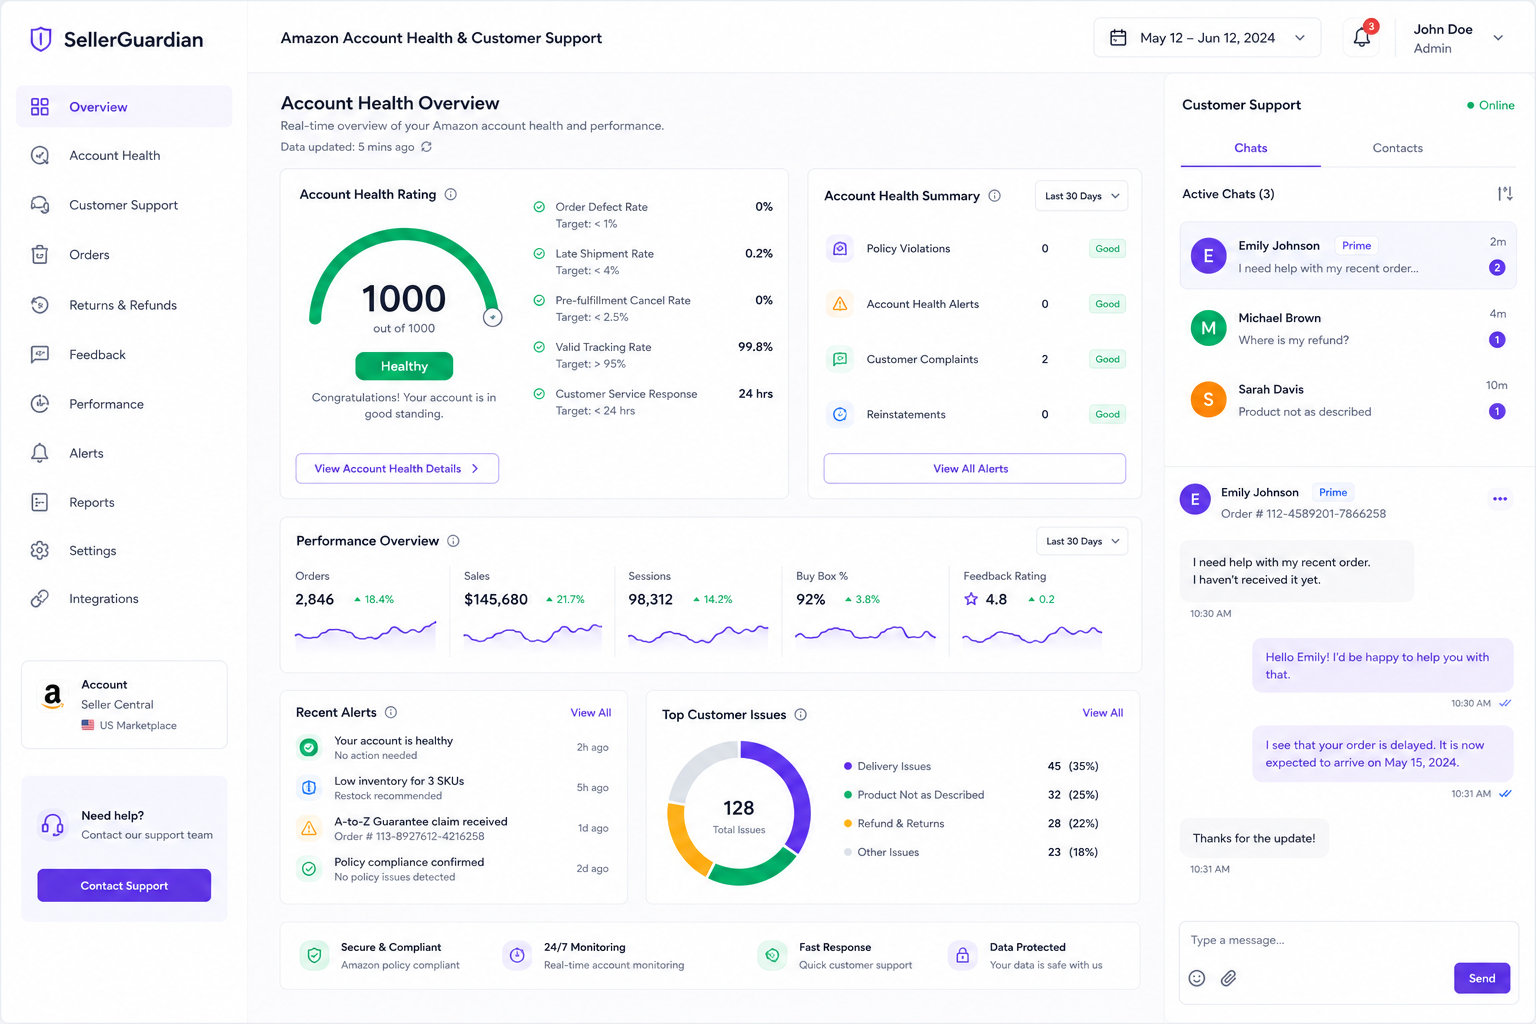Click the Policy compliance confirmed alert

[x=453, y=869]
